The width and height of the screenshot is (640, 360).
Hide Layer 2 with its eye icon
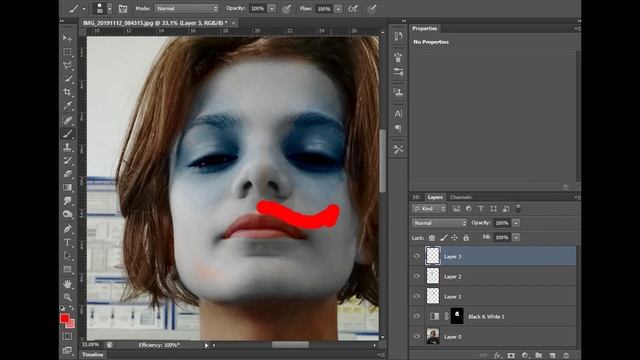tap(416, 276)
